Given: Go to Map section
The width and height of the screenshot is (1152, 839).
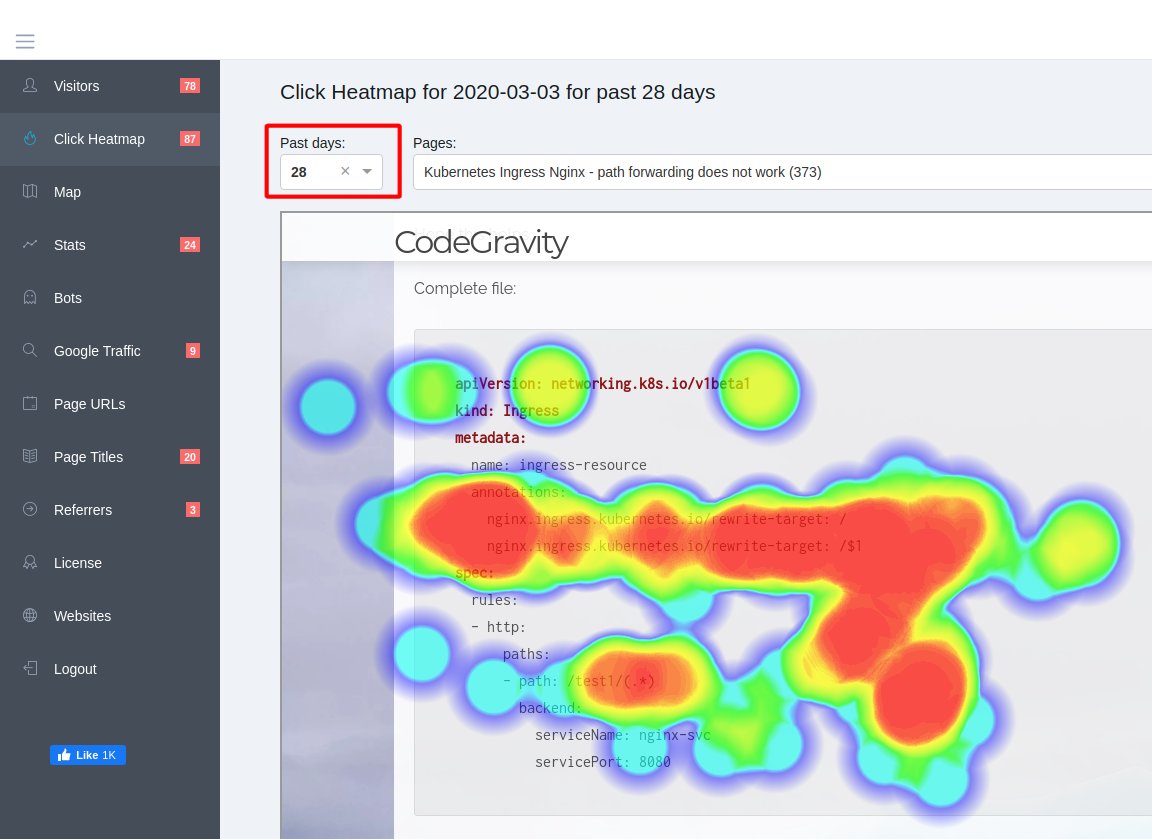Looking at the screenshot, I should pyautogui.click(x=110, y=192).
